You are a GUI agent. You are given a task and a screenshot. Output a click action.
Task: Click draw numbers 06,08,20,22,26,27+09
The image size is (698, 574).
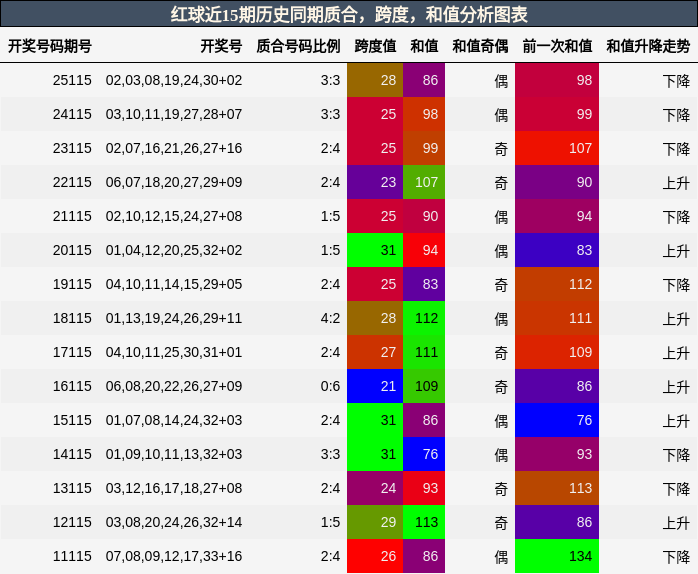[174, 386]
